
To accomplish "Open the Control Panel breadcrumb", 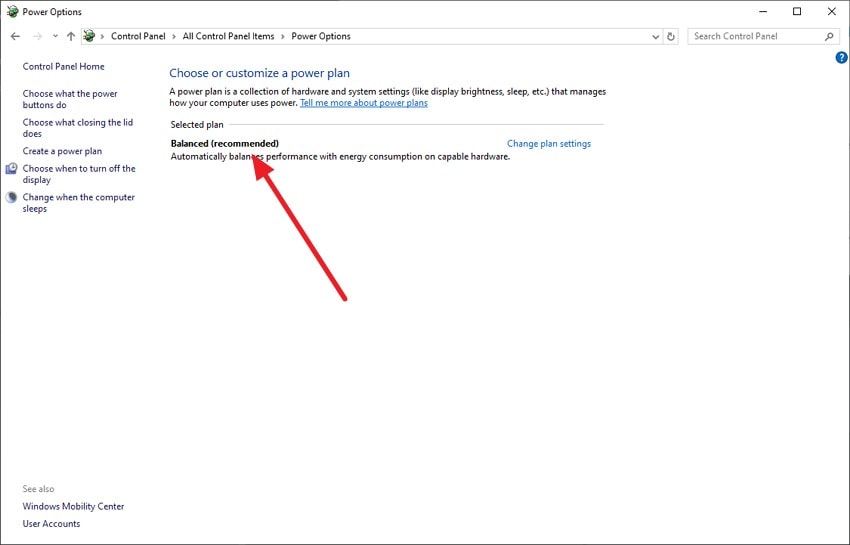I will coord(138,36).
